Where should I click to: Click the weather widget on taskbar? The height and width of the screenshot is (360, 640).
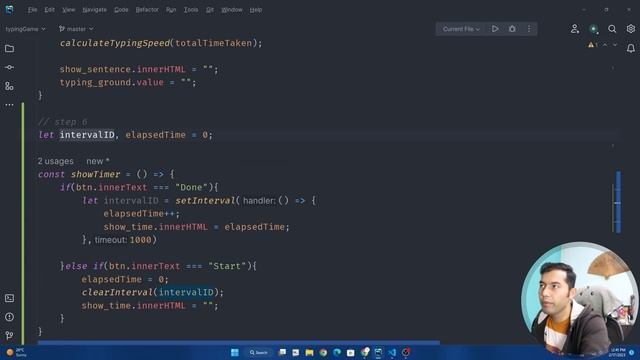16,352
